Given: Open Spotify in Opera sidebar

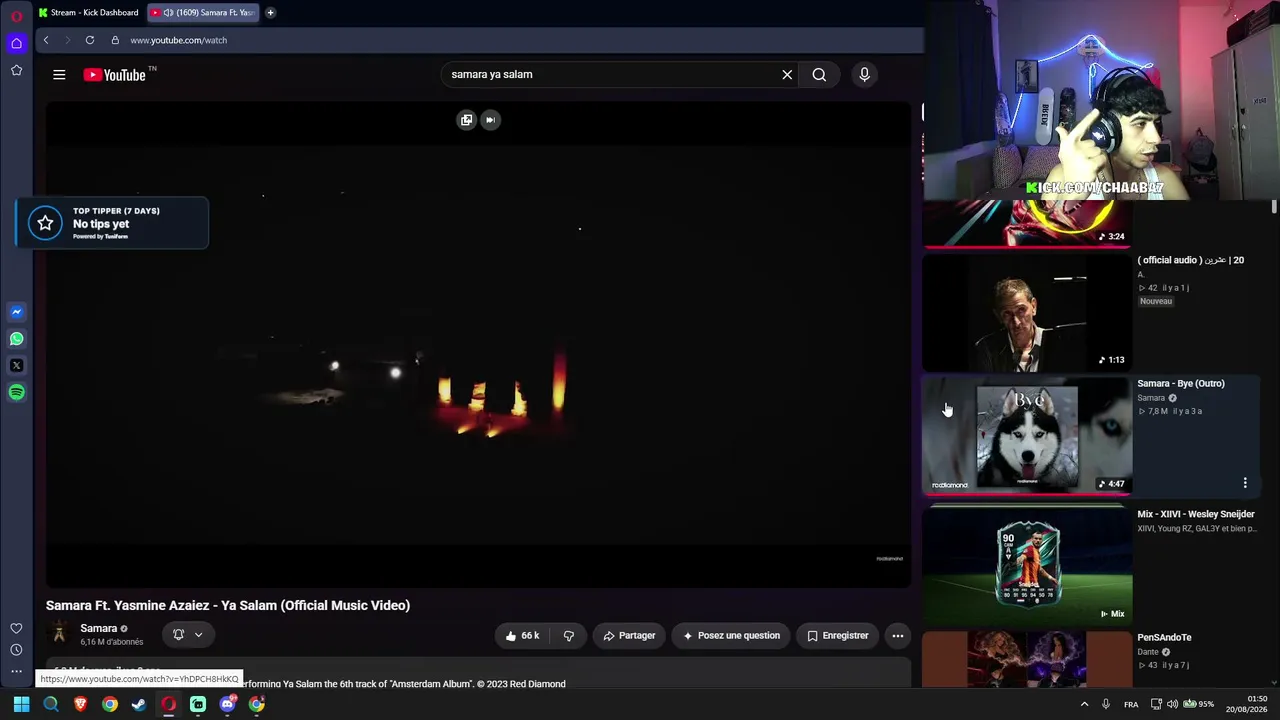Looking at the screenshot, I should [x=16, y=393].
